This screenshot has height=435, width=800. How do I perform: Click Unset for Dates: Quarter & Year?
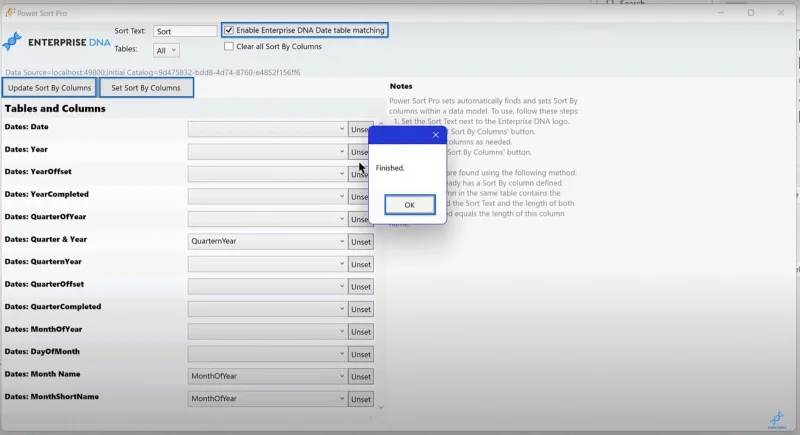point(361,242)
